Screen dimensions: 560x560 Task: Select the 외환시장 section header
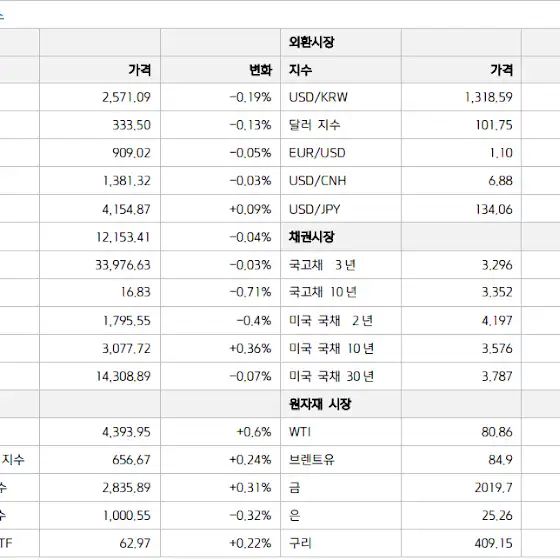coord(311,42)
